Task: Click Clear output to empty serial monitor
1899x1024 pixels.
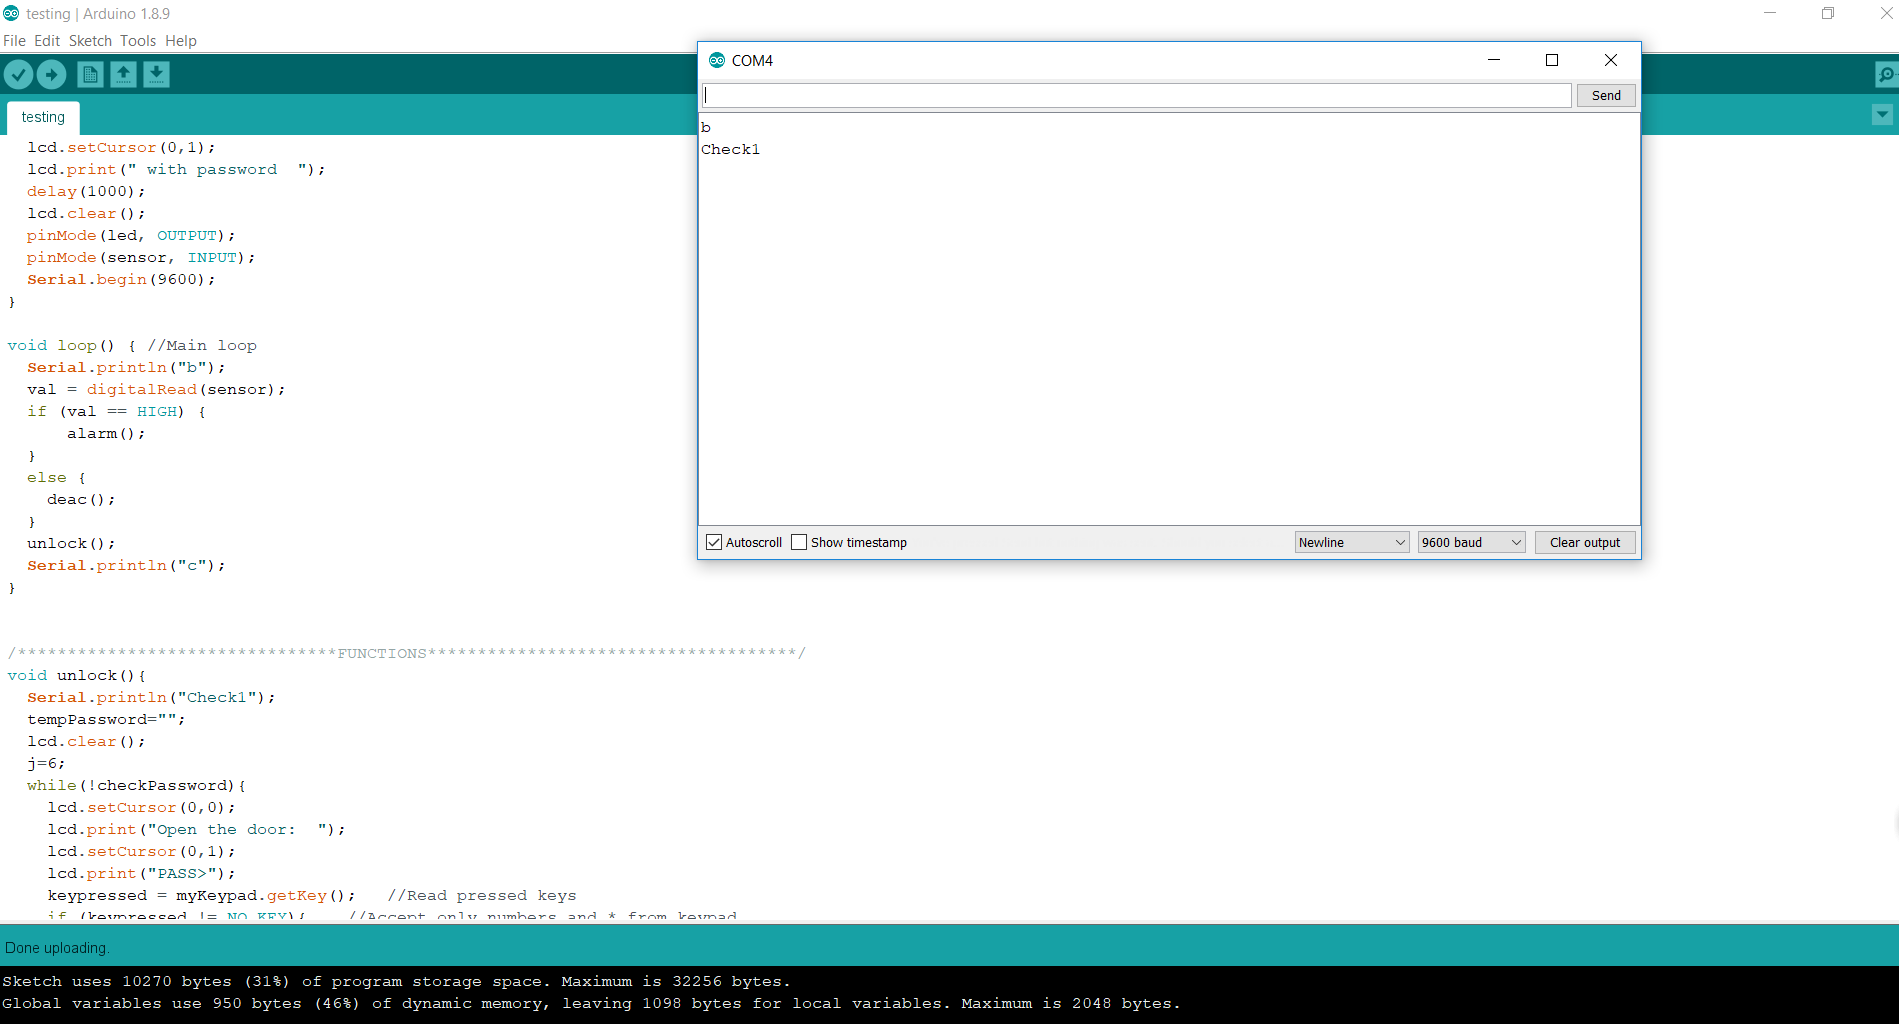Action: tap(1584, 541)
